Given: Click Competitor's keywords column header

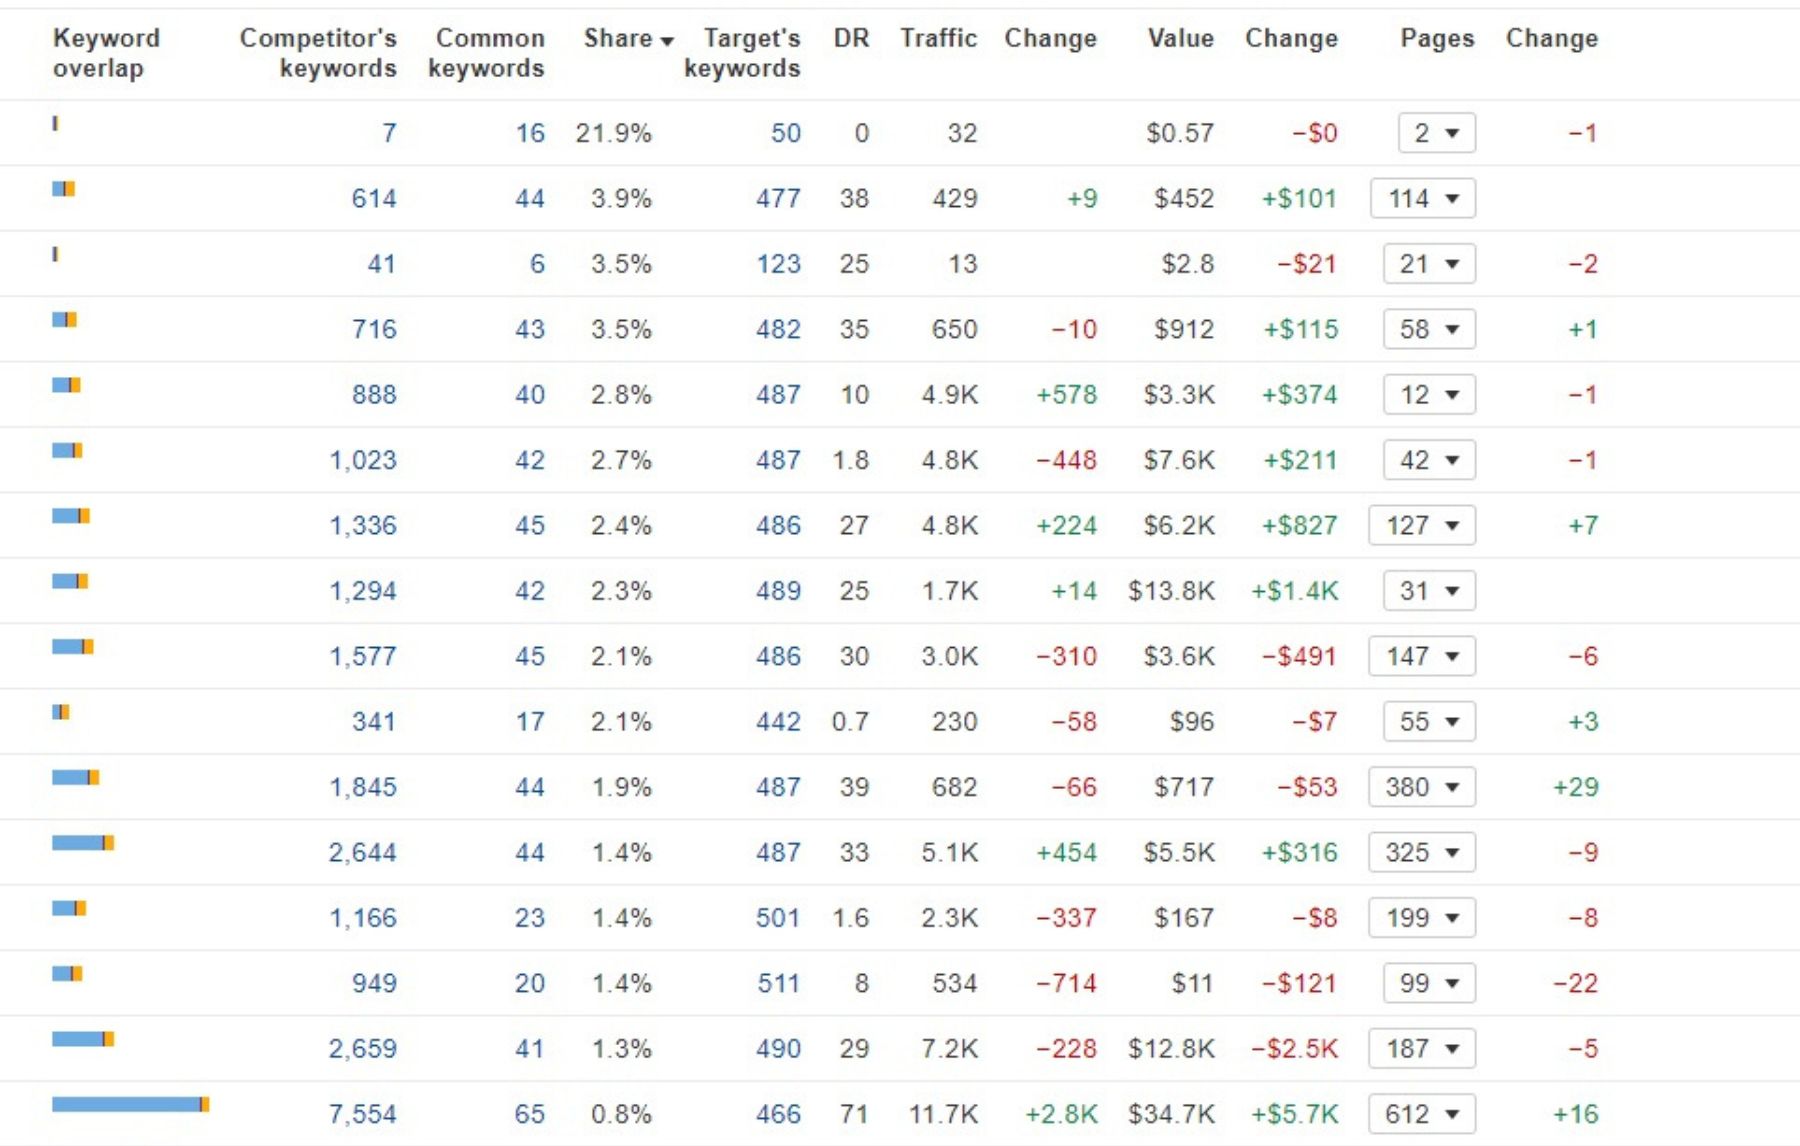Looking at the screenshot, I should [x=318, y=53].
